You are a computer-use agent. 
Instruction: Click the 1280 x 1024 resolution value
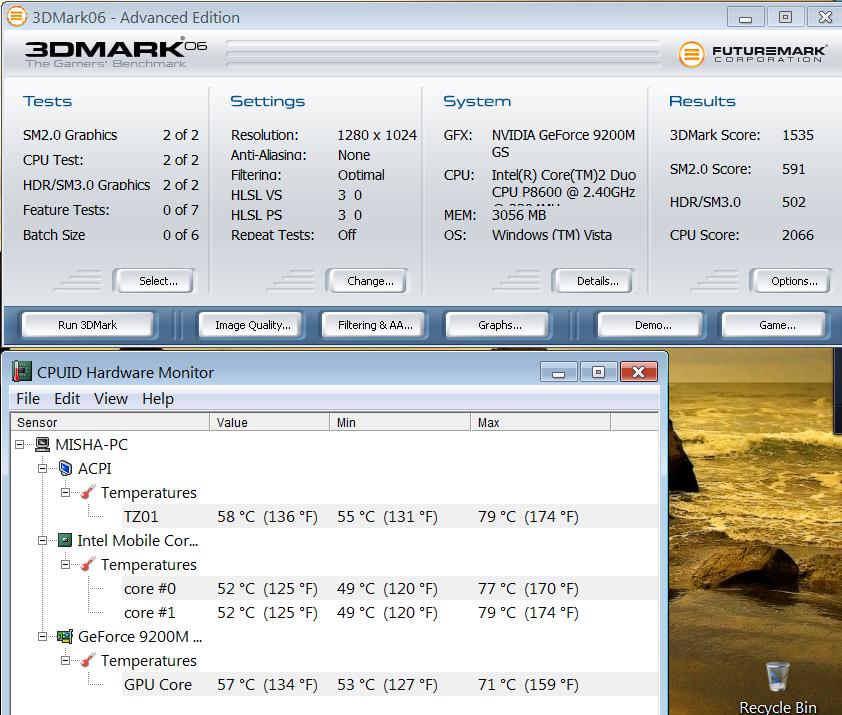(x=376, y=135)
